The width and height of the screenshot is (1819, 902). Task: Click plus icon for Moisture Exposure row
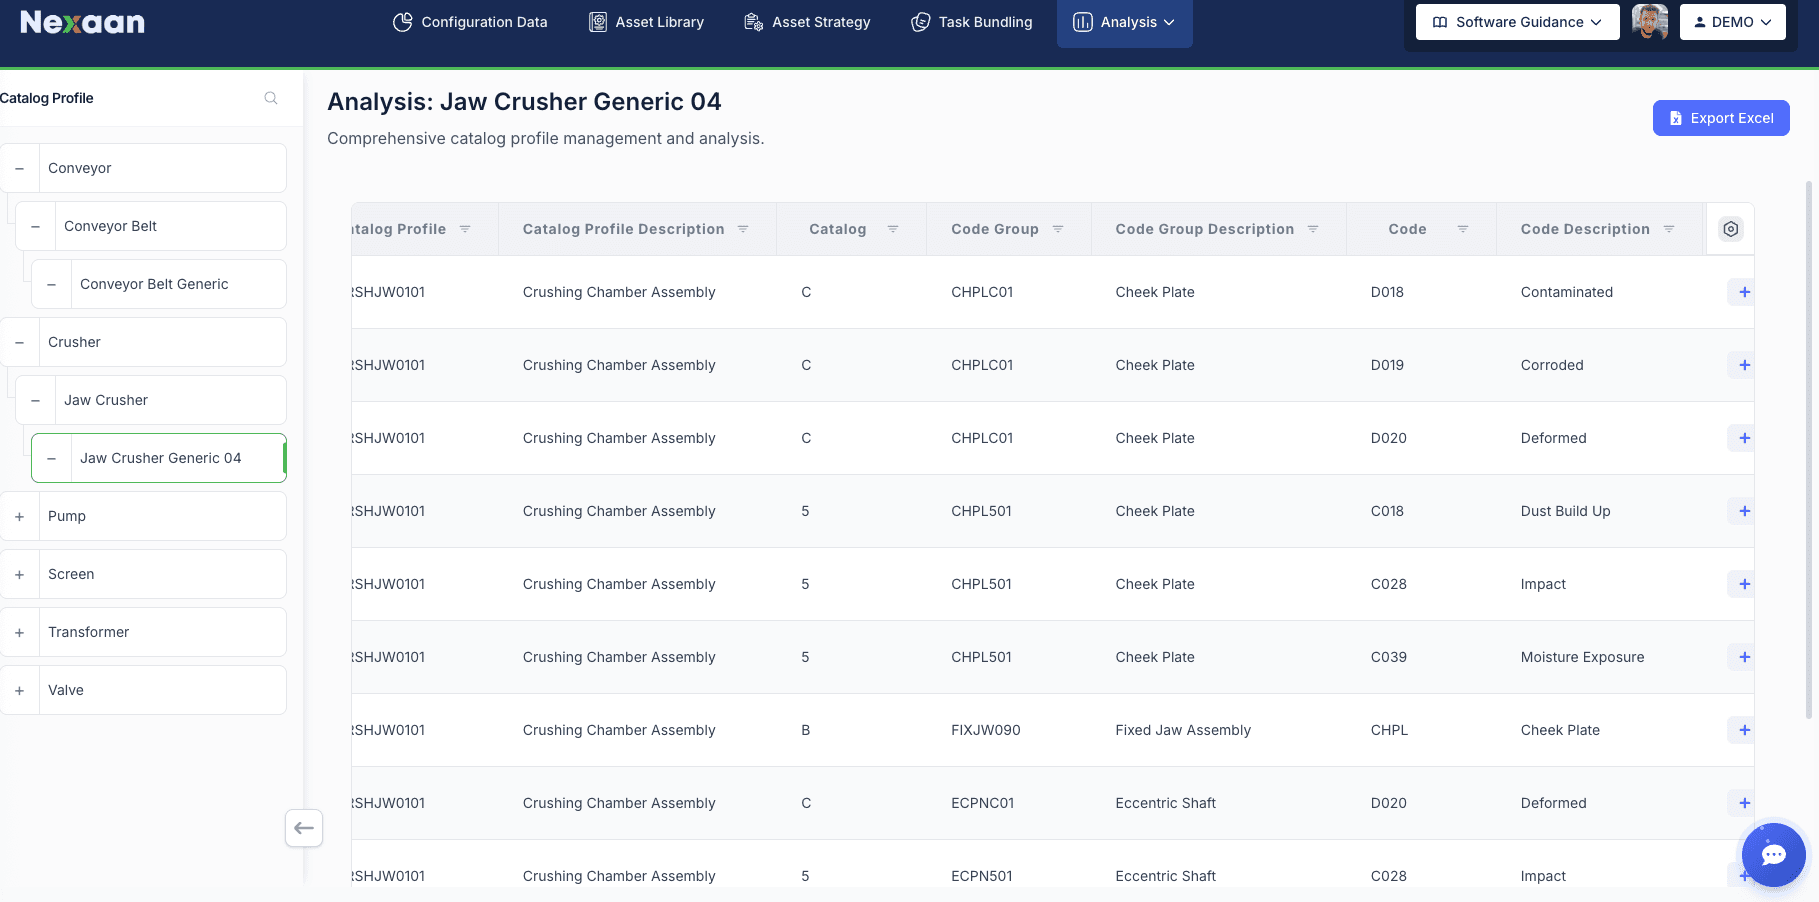1744,657
